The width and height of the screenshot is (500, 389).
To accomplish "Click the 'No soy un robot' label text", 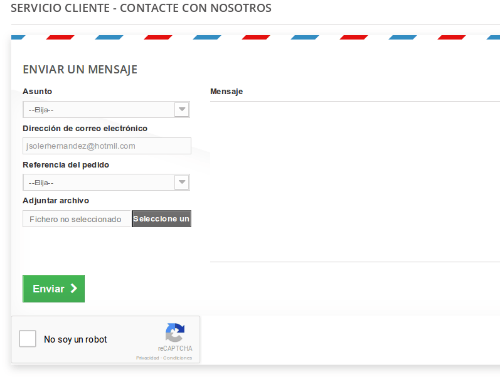I will click(75, 339).
